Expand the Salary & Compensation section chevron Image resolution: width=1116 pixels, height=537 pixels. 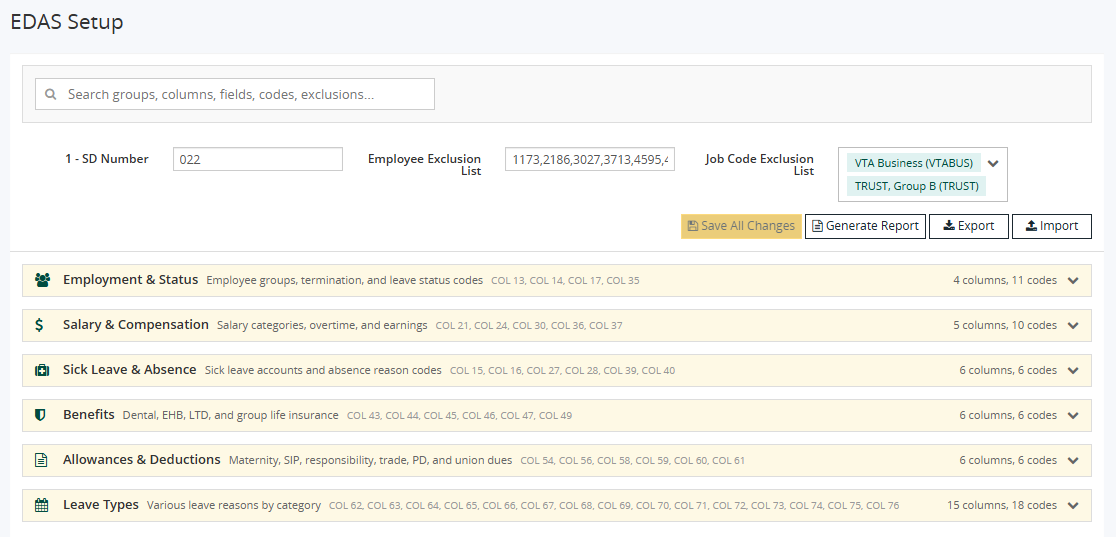click(x=1073, y=325)
